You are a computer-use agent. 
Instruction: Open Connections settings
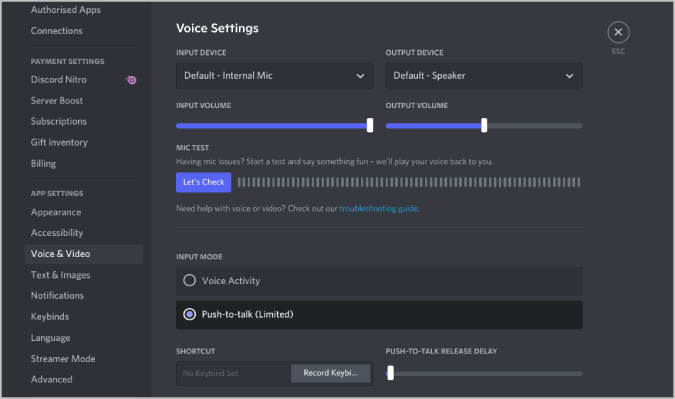(x=56, y=31)
